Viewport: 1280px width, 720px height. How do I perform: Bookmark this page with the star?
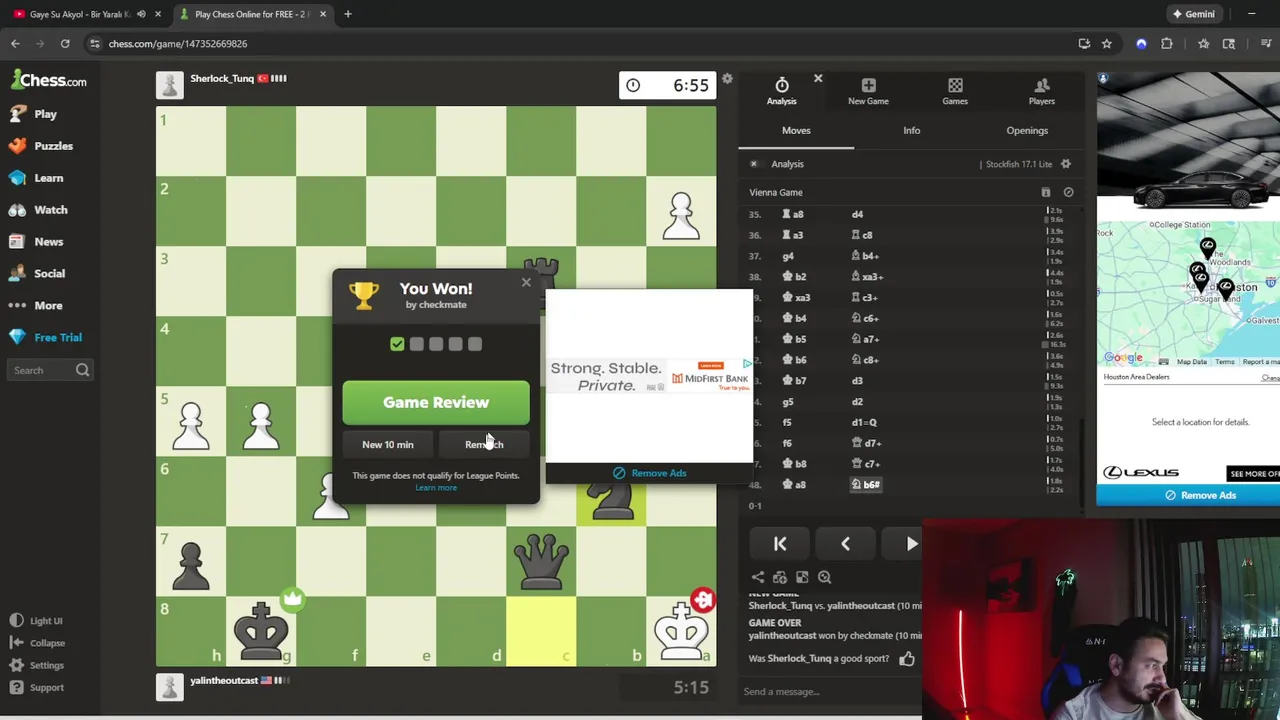click(1107, 43)
